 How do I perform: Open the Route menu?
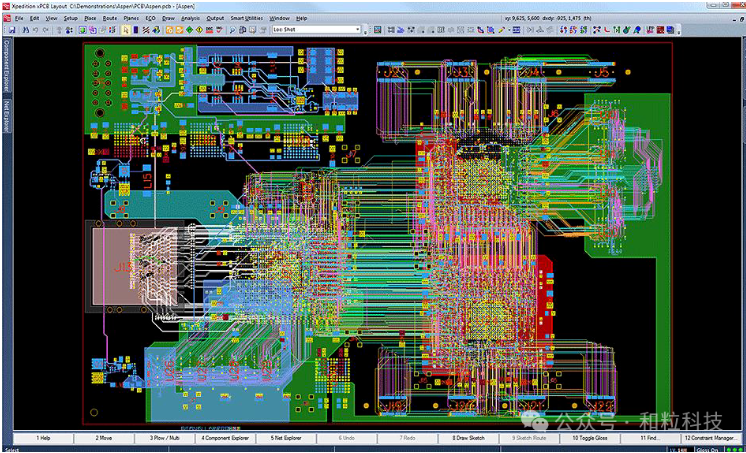coord(109,18)
